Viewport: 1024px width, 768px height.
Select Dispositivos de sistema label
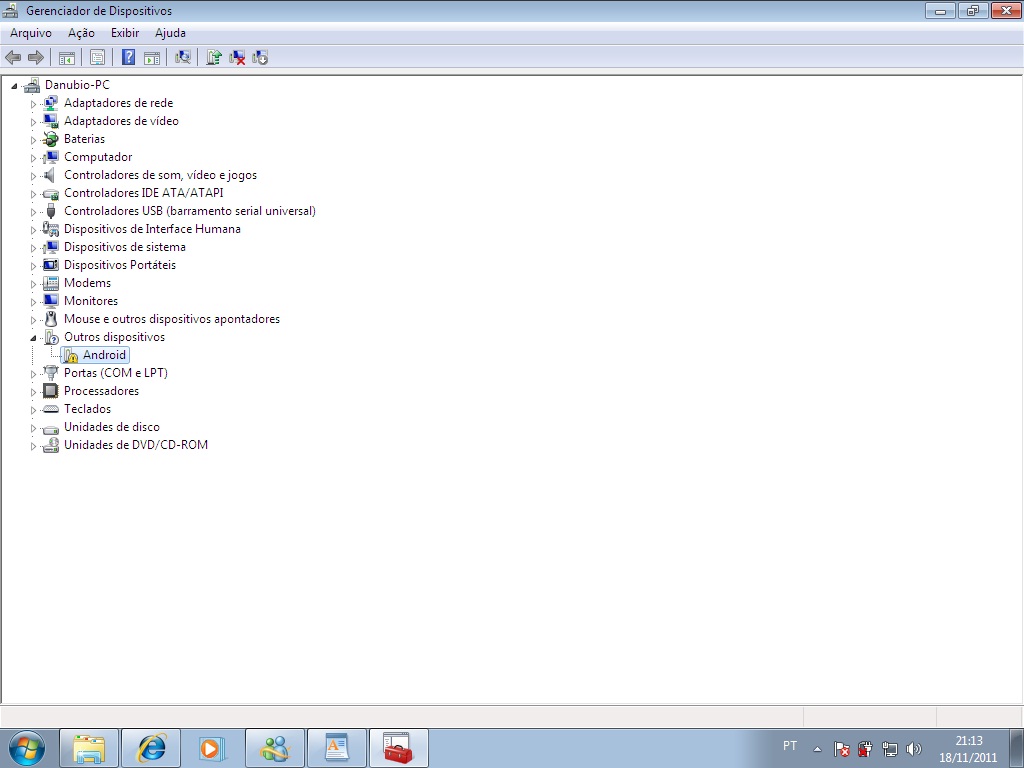[x=125, y=247]
